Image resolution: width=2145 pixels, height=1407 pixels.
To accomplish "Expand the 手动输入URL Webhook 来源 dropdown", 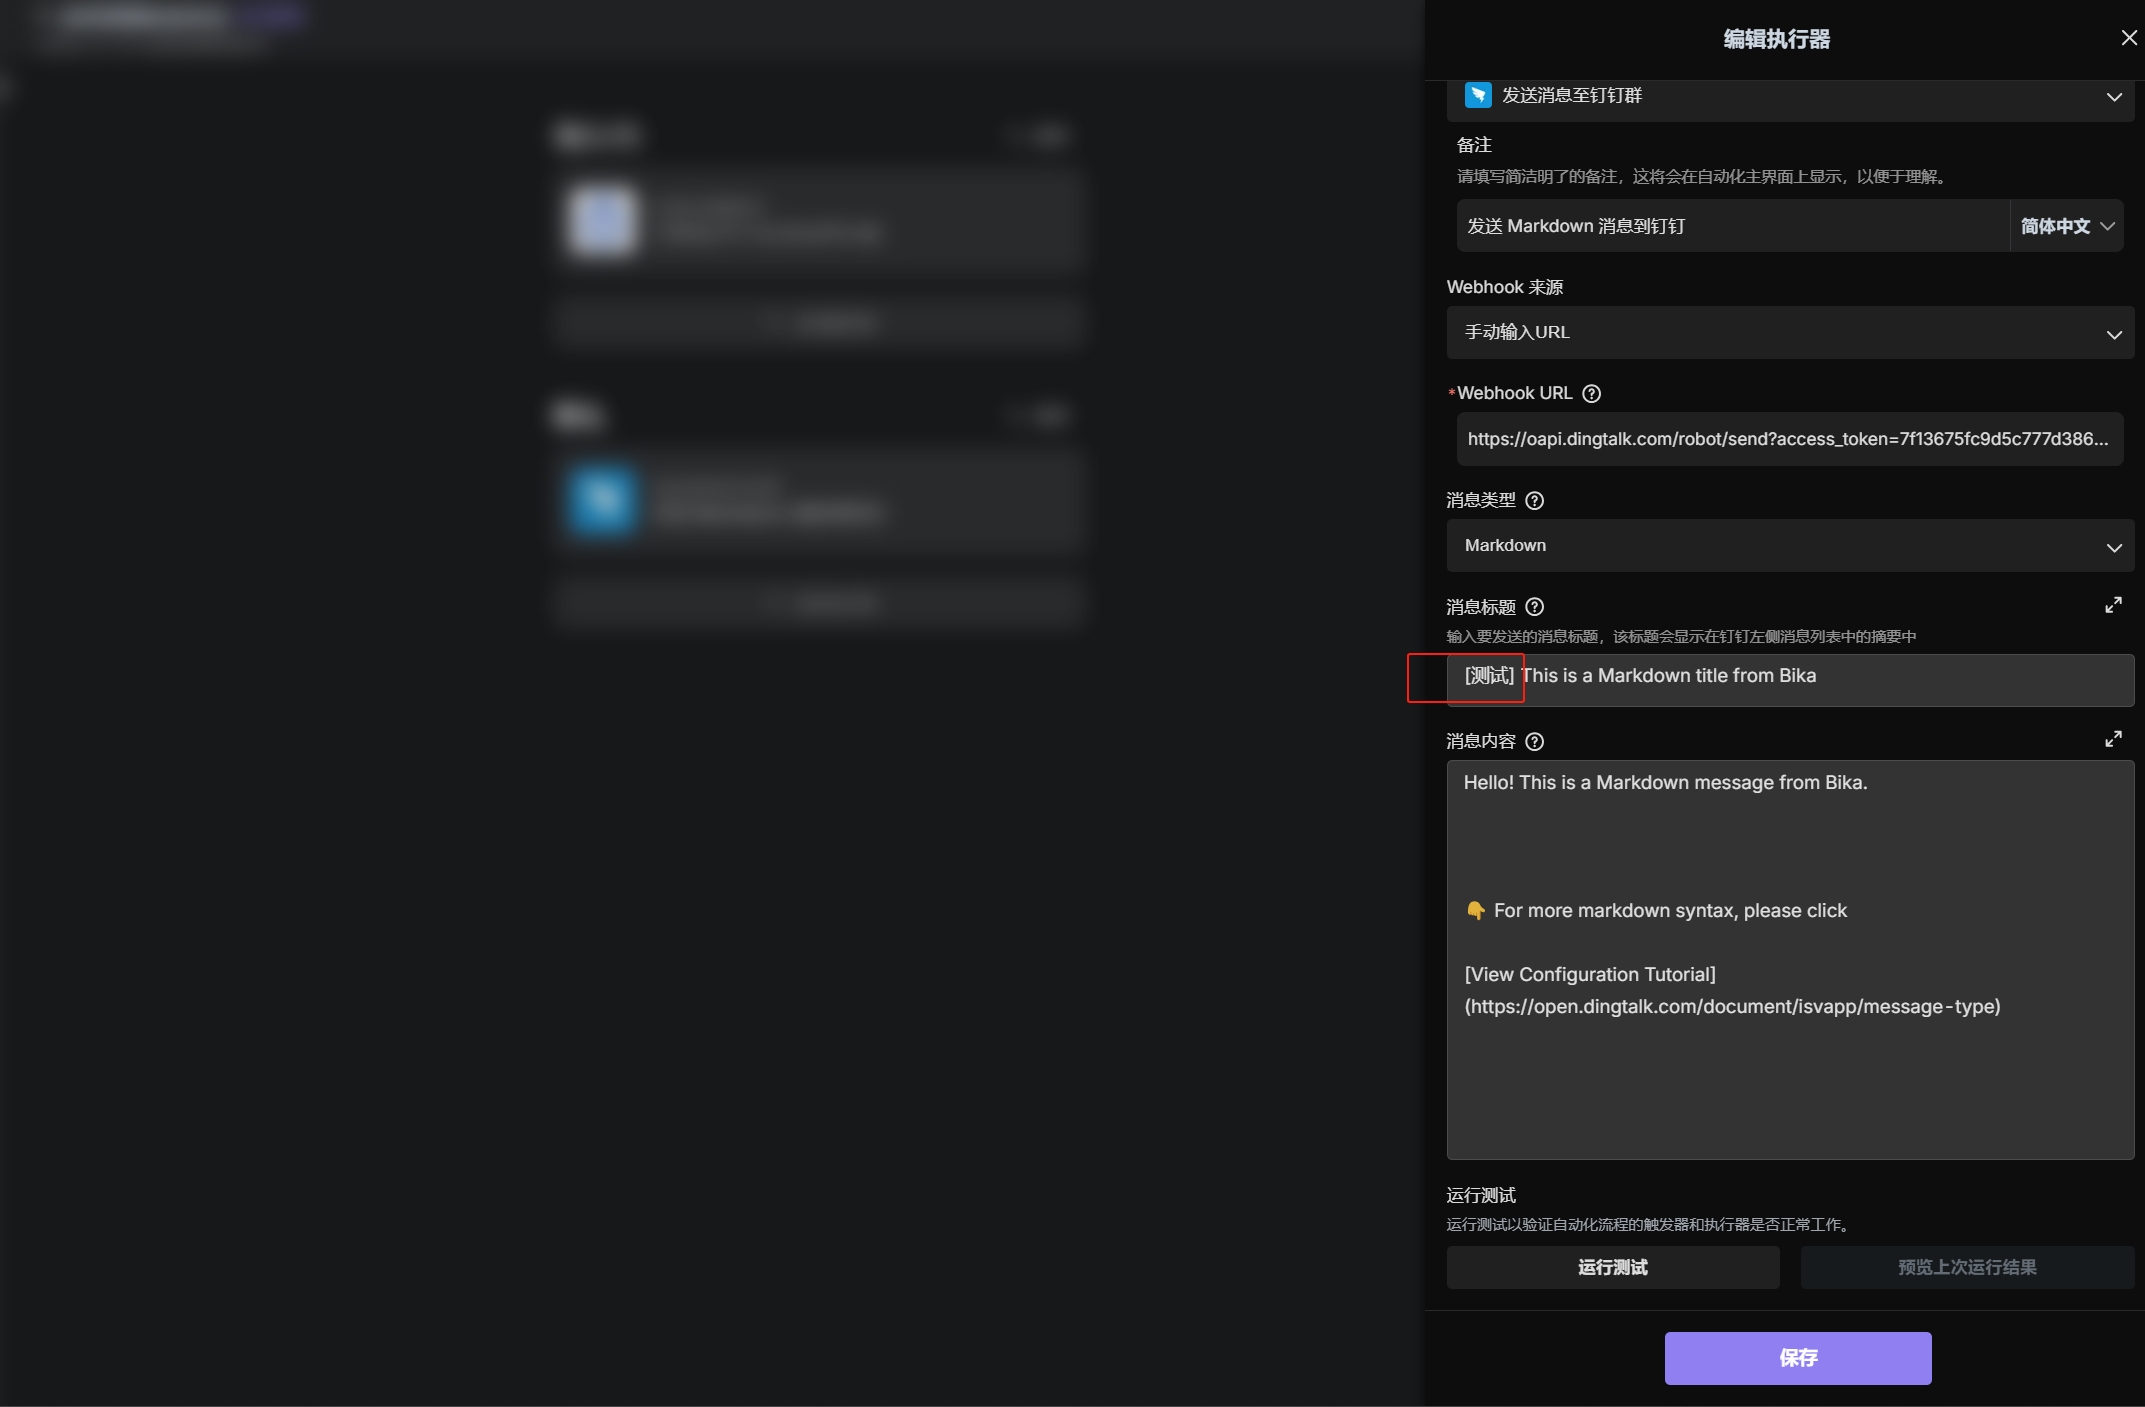I will [1790, 333].
